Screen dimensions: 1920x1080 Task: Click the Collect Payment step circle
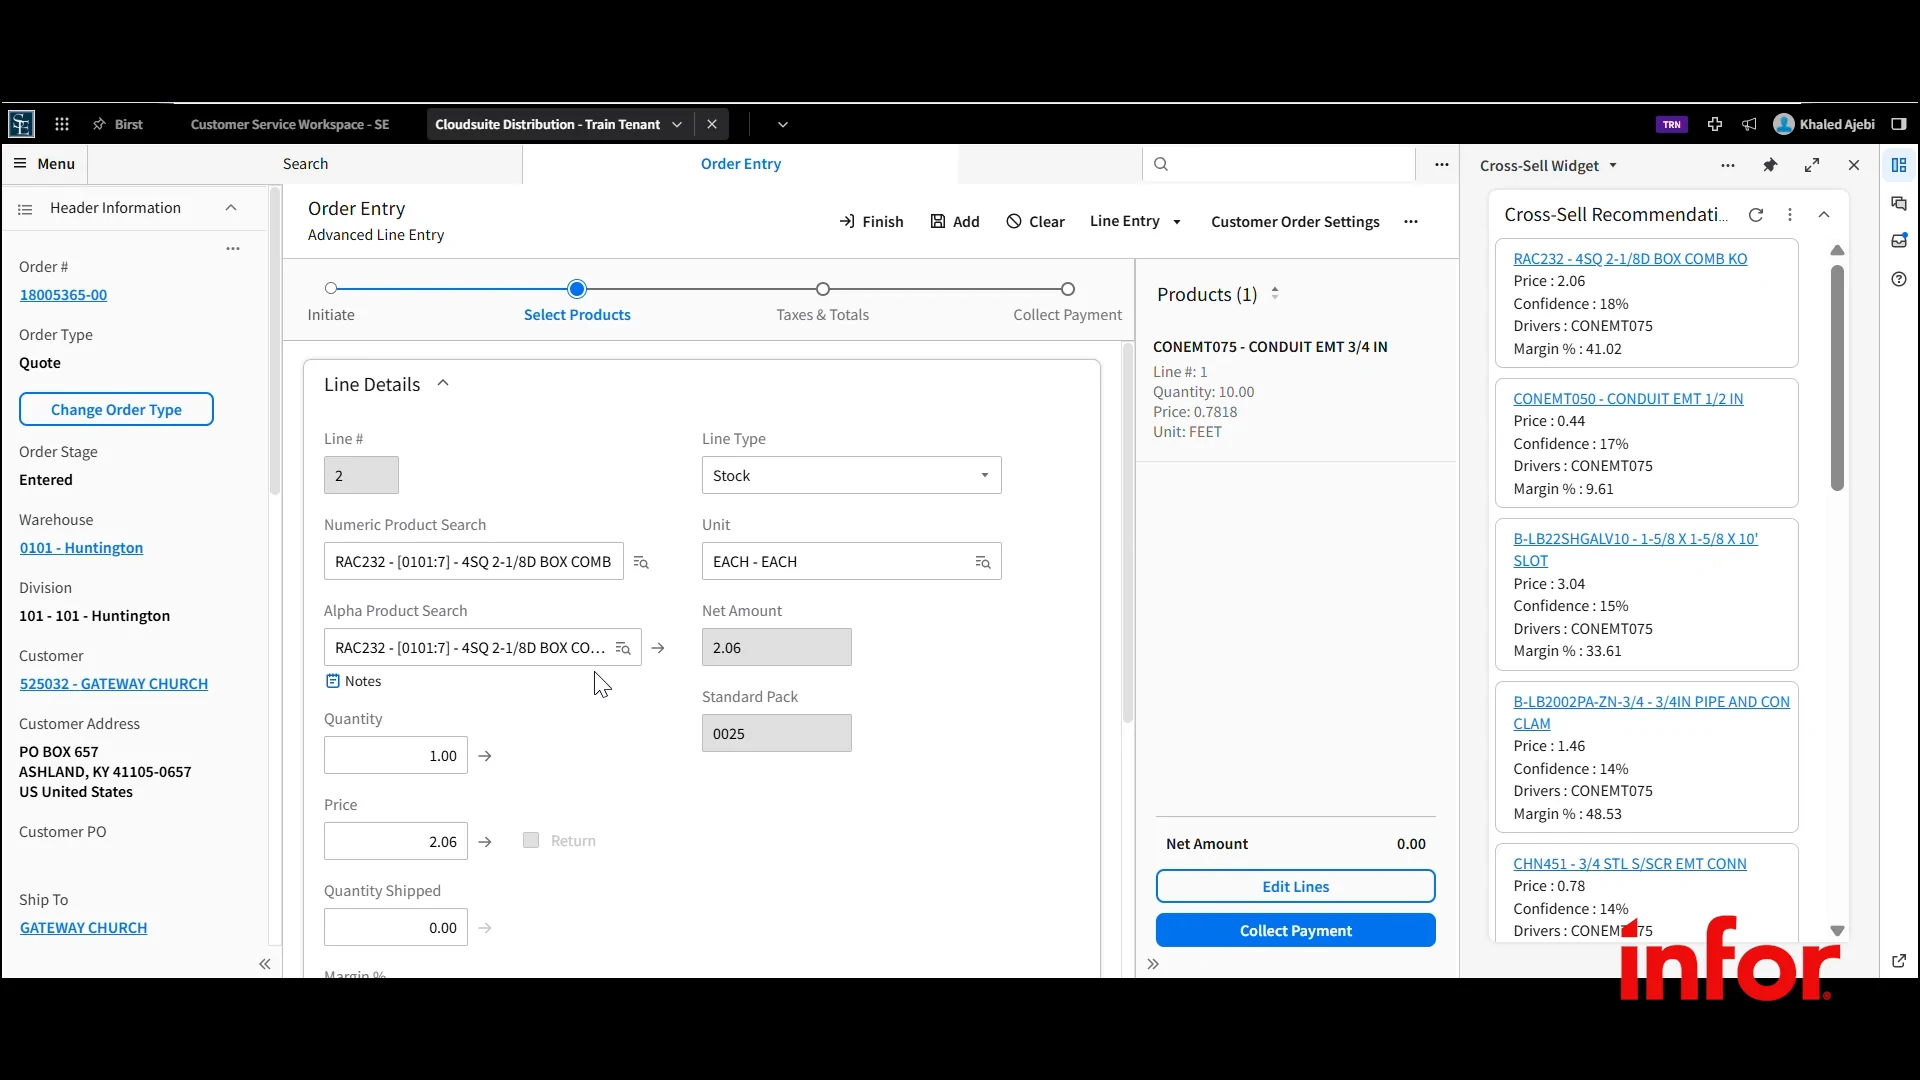click(x=1068, y=289)
